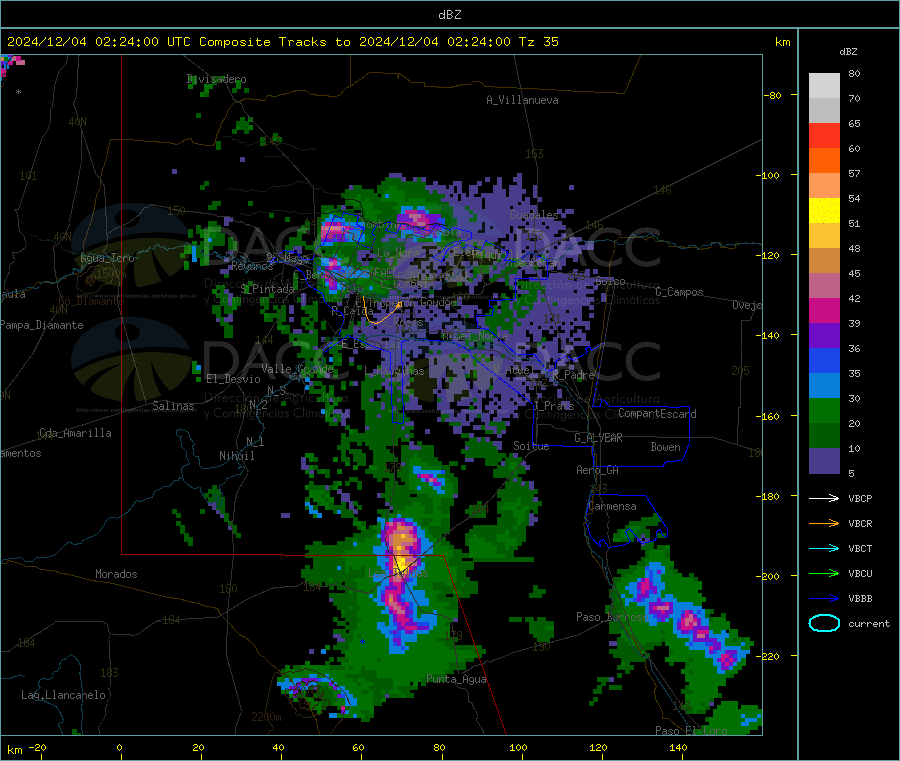Image resolution: width=900 pixels, height=761 pixels.
Task: Click the green VBCU arrow in legend
Action: [x=824, y=573]
